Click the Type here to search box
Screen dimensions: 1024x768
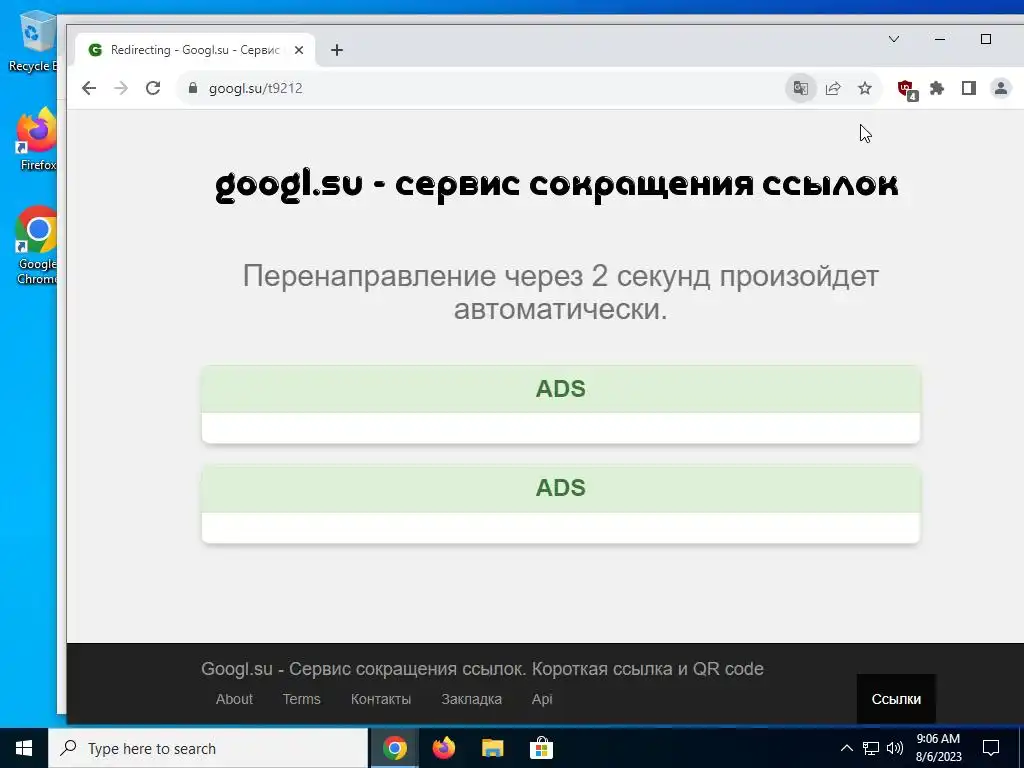coord(208,748)
